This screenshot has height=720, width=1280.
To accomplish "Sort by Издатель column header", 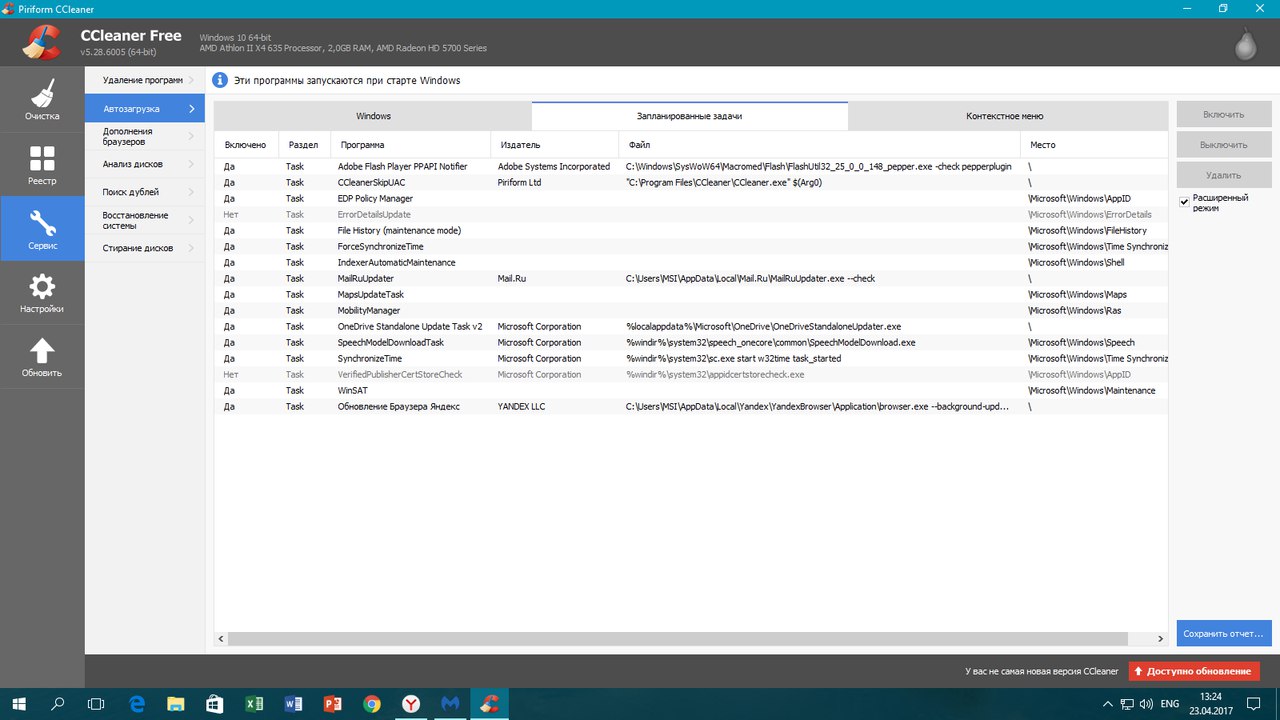I will click(555, 145).
